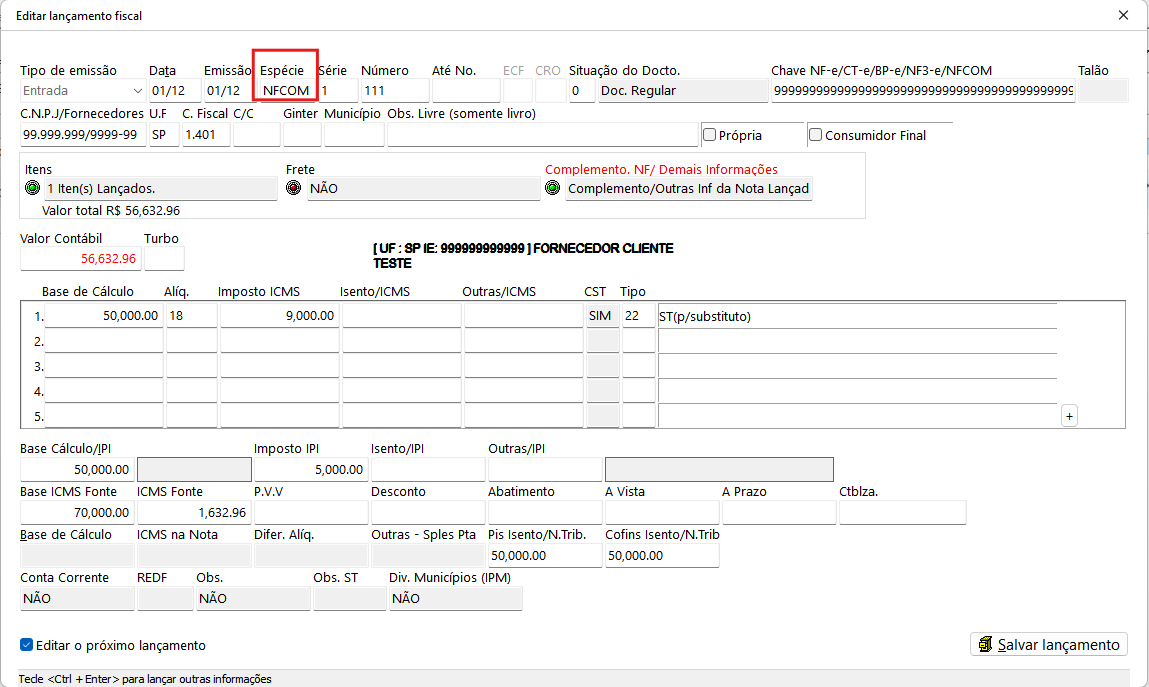1149x687 pixels.
Task: Open Complemento/Outras Inf da Nota button
Action: 688,188
